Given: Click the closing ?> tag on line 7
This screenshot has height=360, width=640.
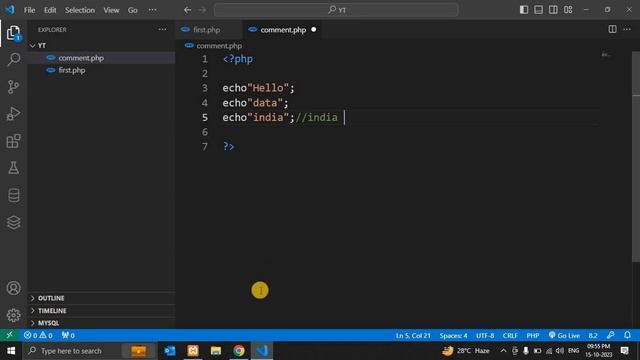Looking at the screenshot, I should (x=229, y=147).
